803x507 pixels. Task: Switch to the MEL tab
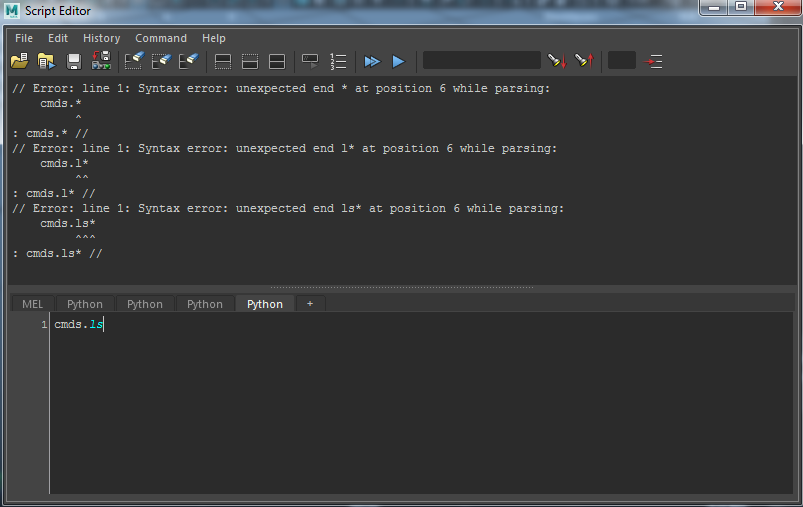click(33, 304)
